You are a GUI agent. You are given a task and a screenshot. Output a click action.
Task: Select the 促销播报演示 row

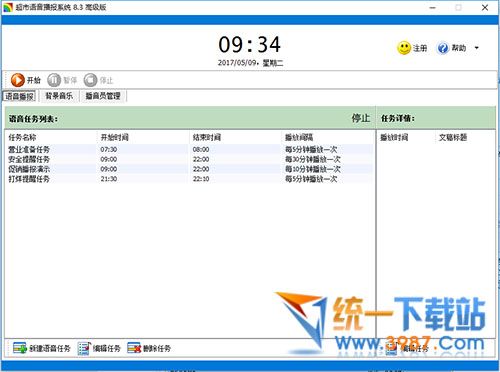(189, 169)
